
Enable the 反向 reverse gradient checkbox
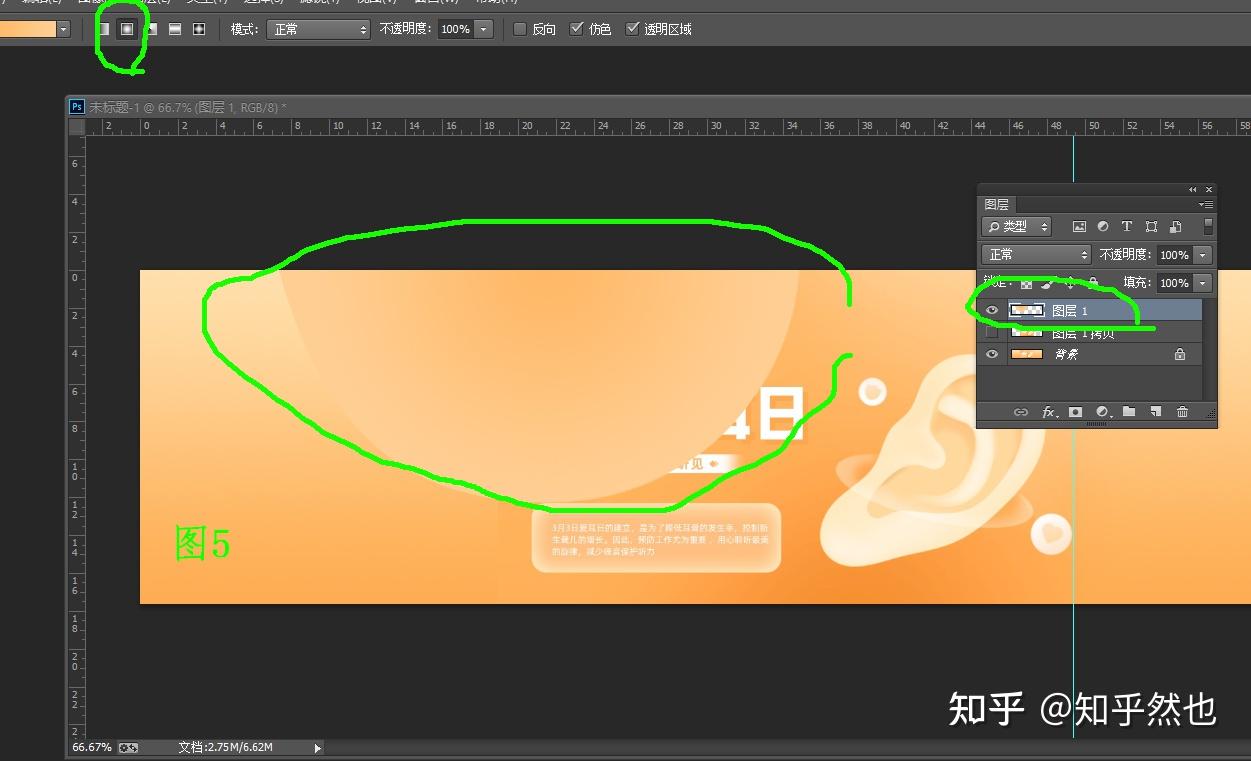[519, 29]
